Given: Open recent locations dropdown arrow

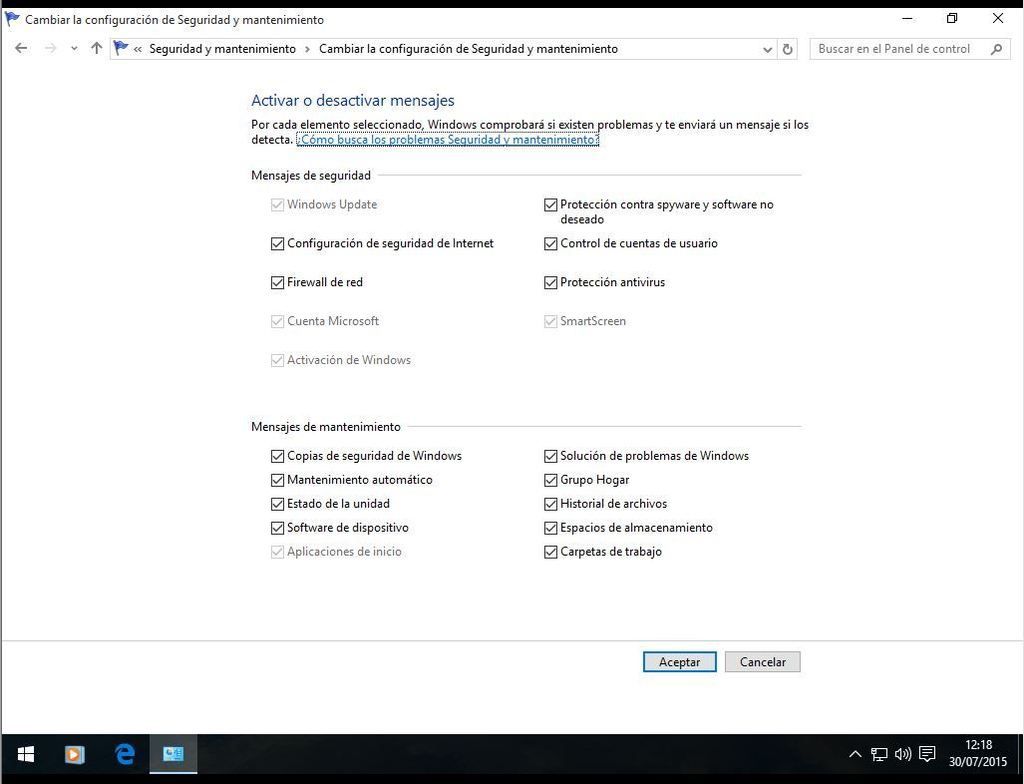Looking at the screenshot, I should click(74, 48).
